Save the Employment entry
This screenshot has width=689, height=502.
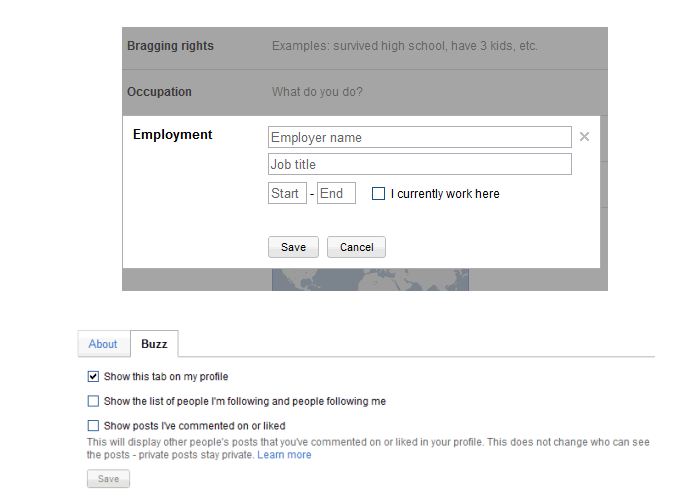[x=293, y=247]
